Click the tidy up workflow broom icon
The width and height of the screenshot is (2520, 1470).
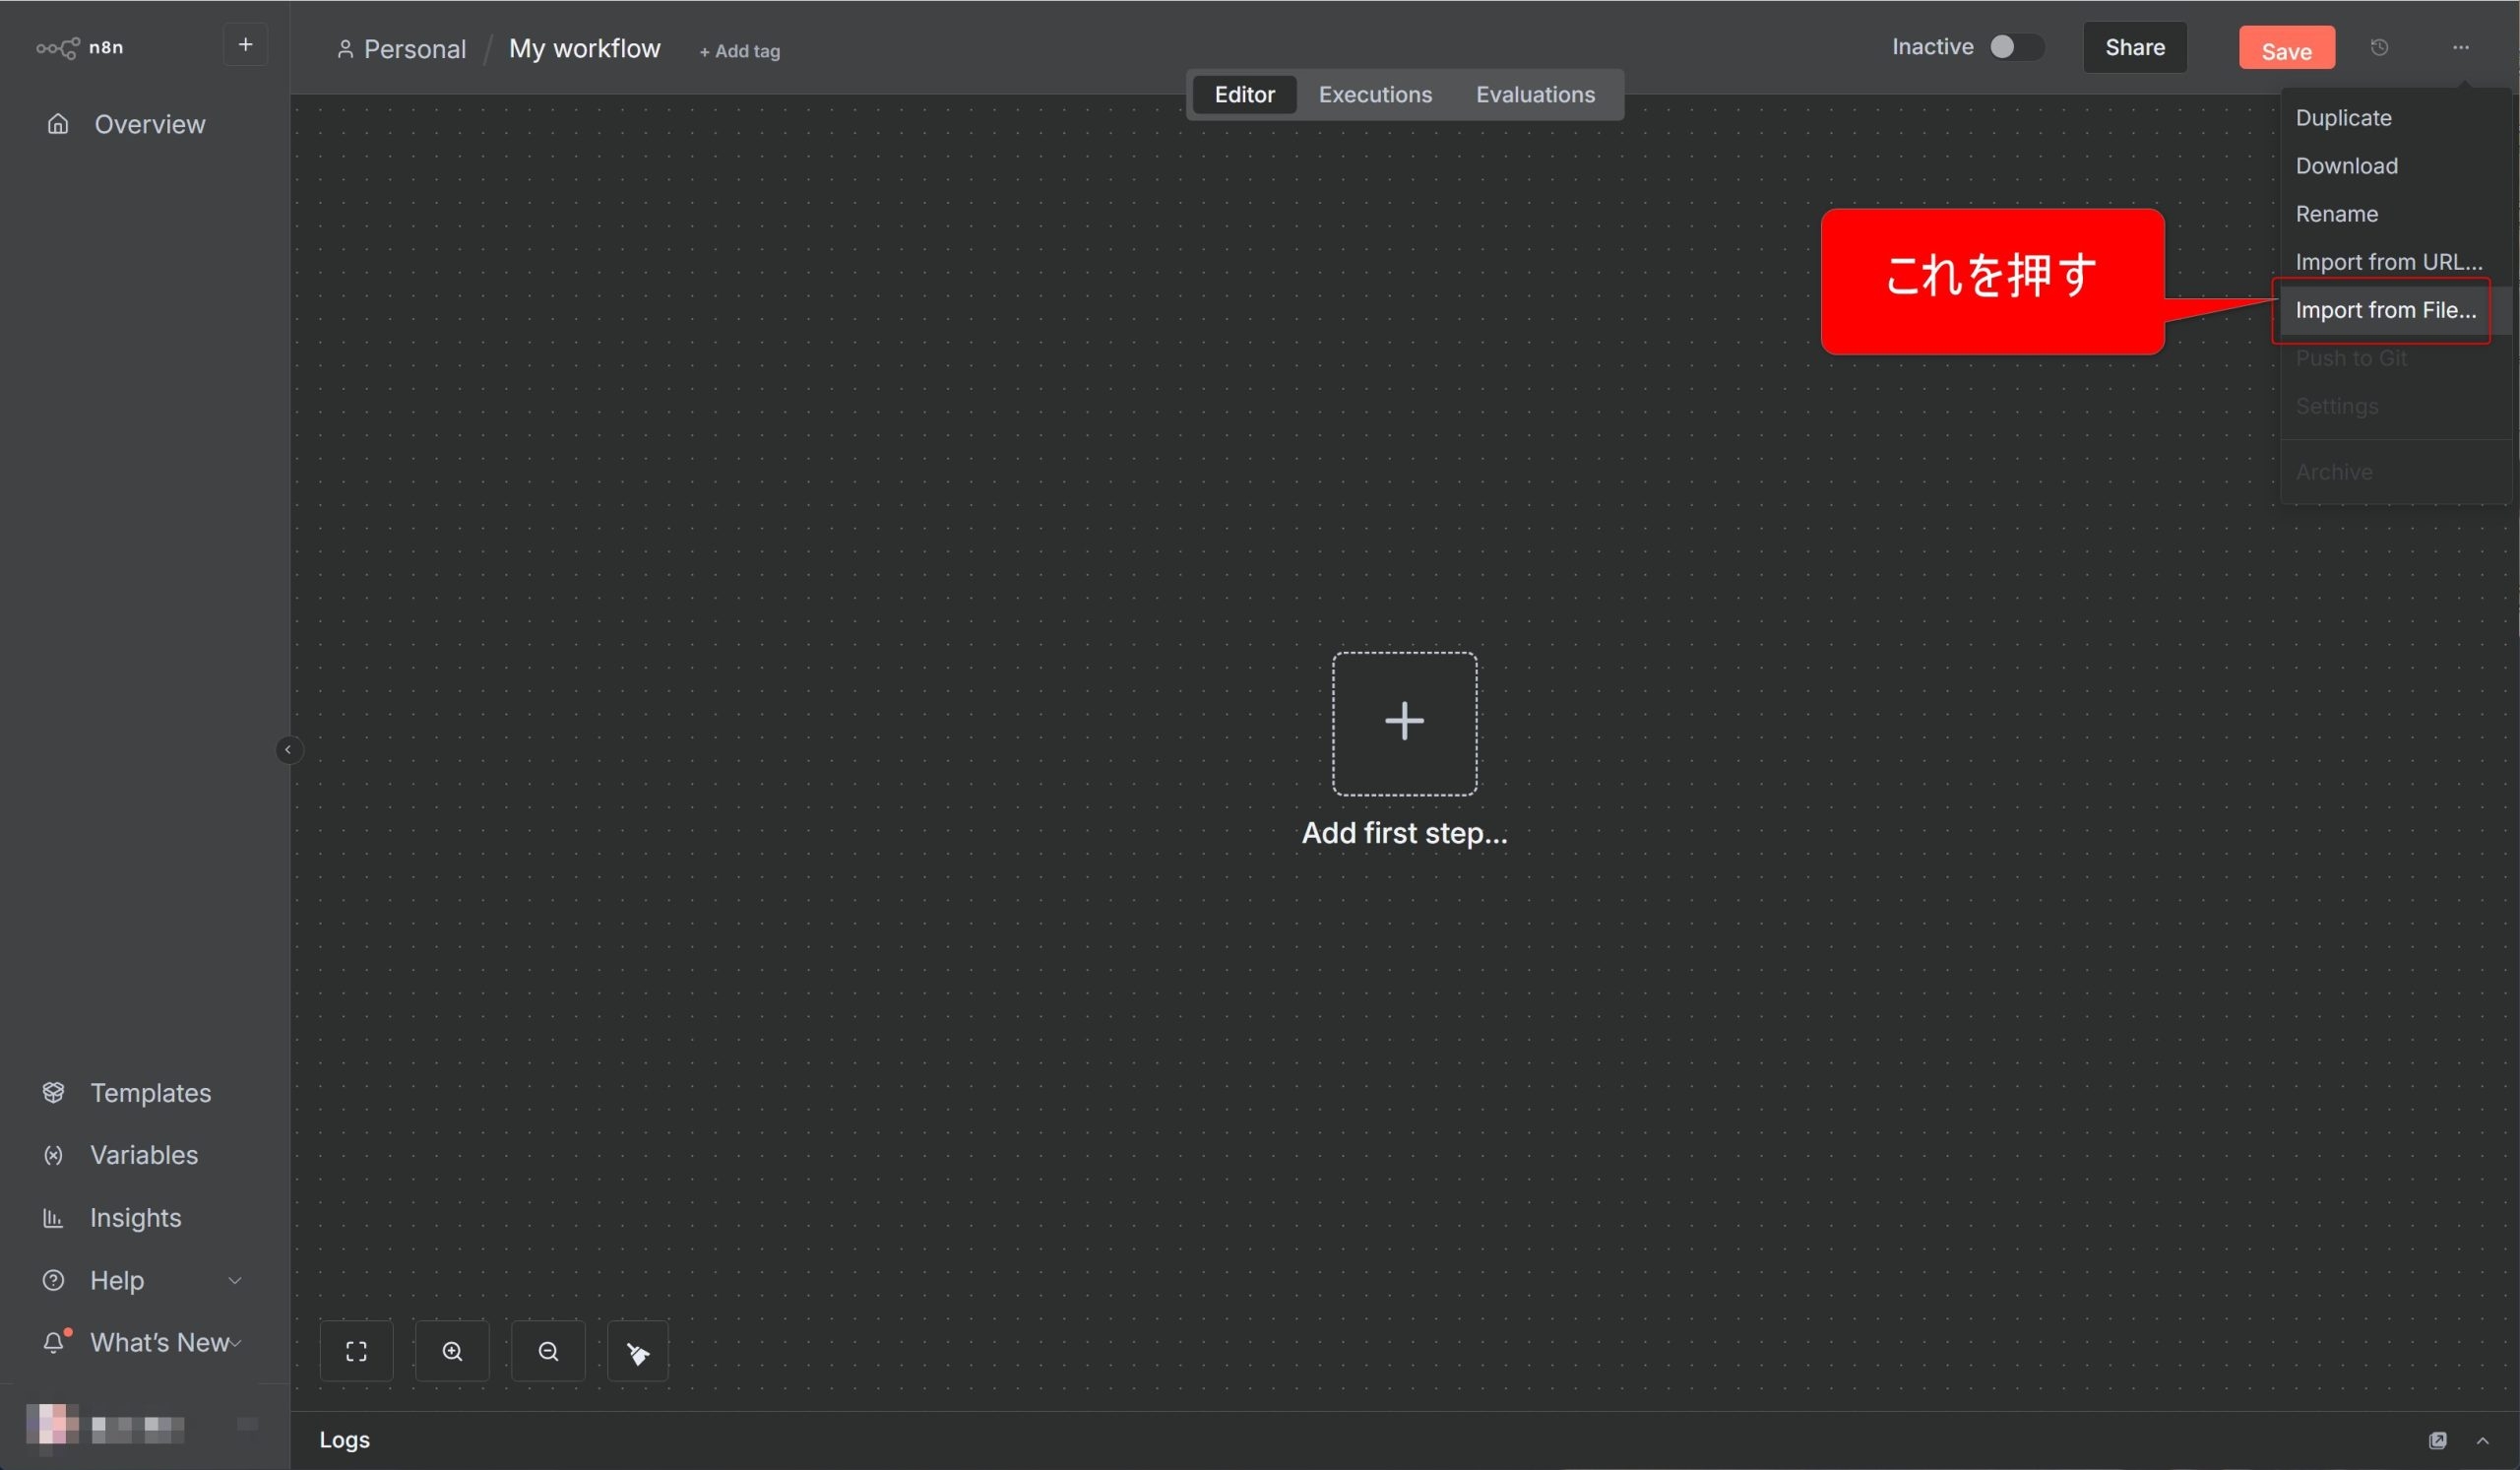(637, 1352)
